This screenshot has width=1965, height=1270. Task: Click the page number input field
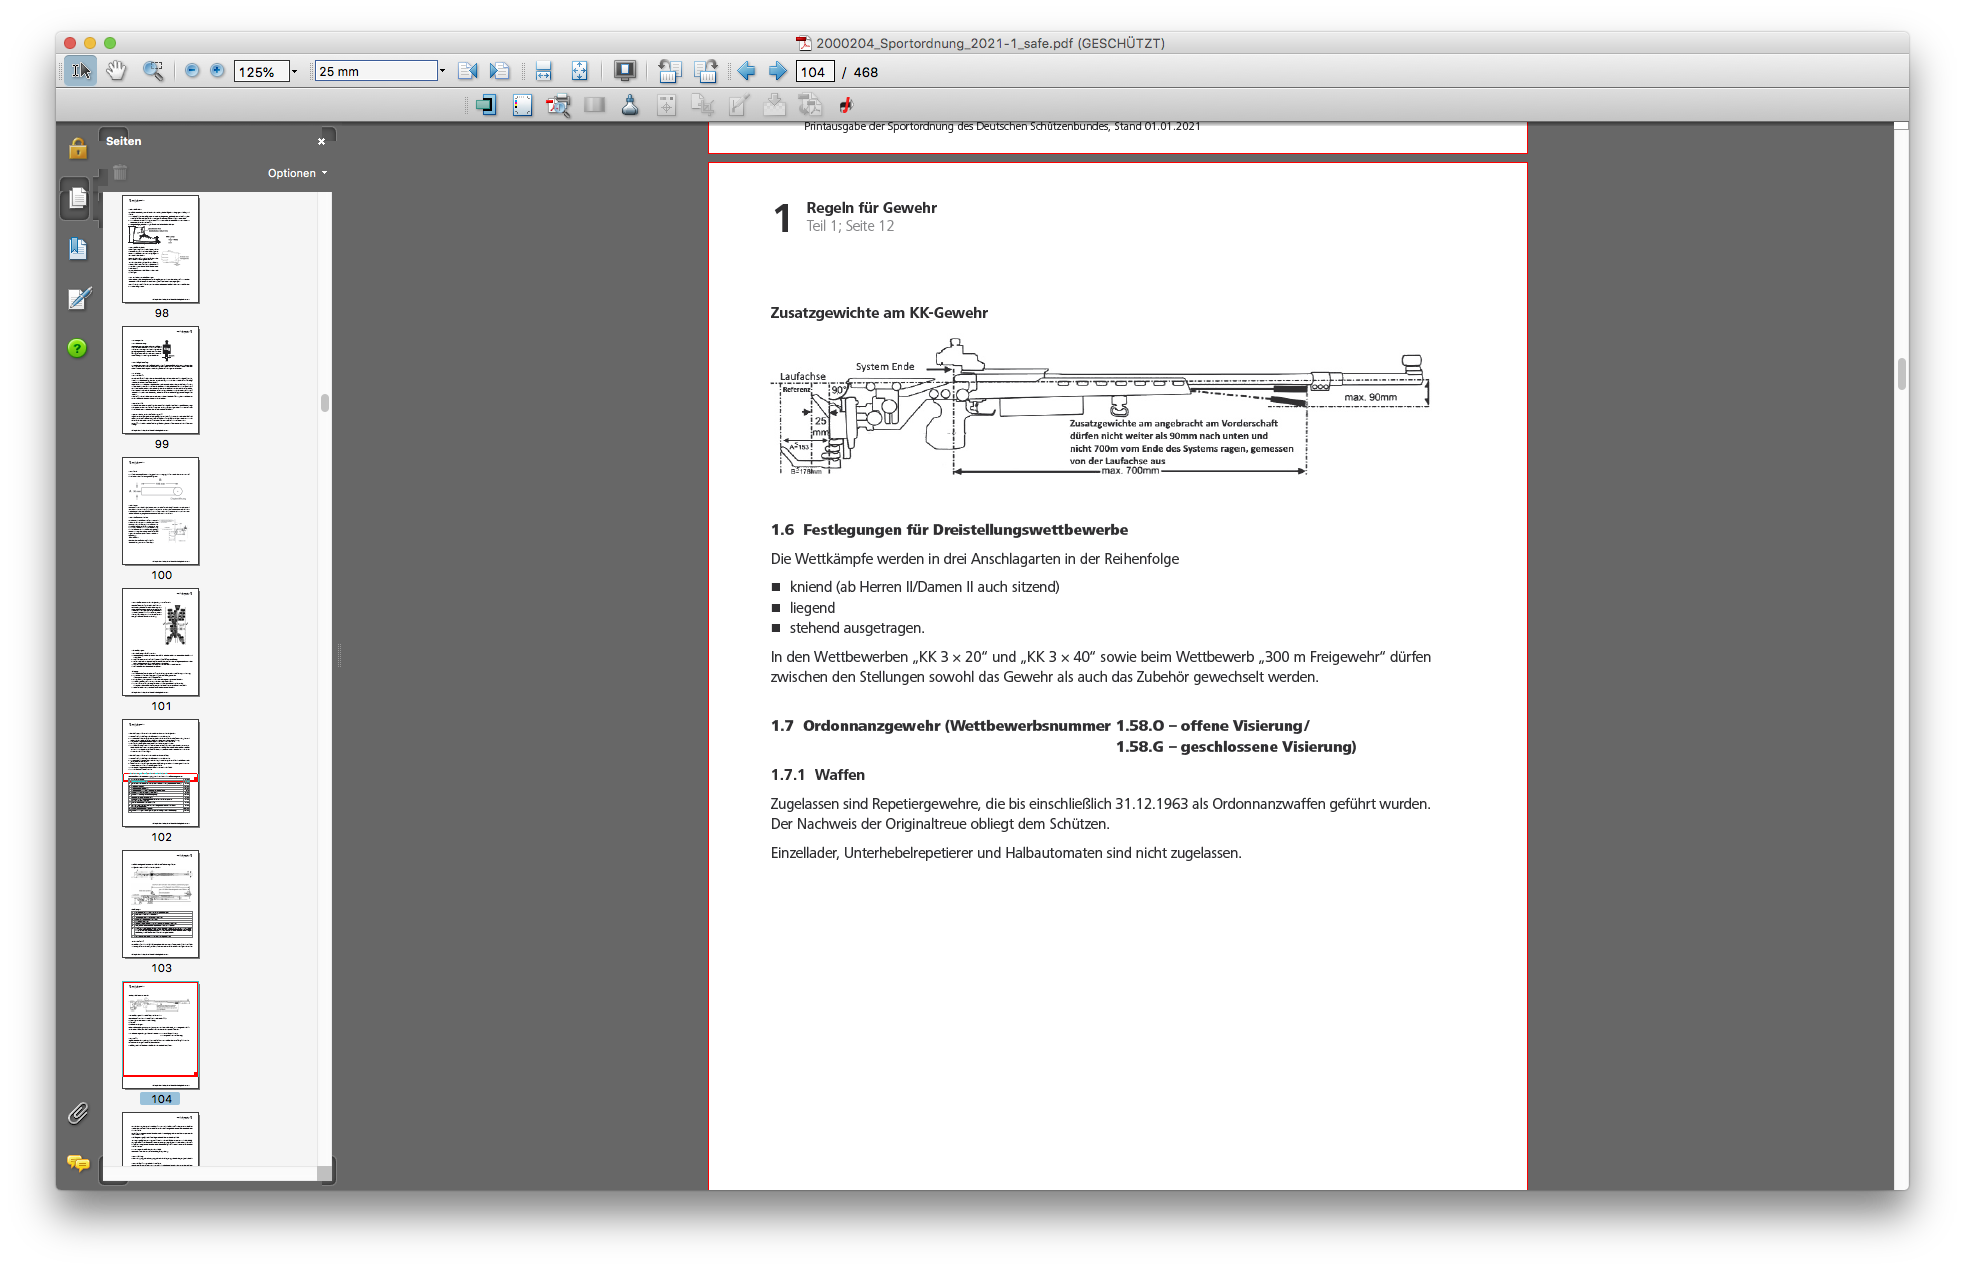click(x=814, y=72)
